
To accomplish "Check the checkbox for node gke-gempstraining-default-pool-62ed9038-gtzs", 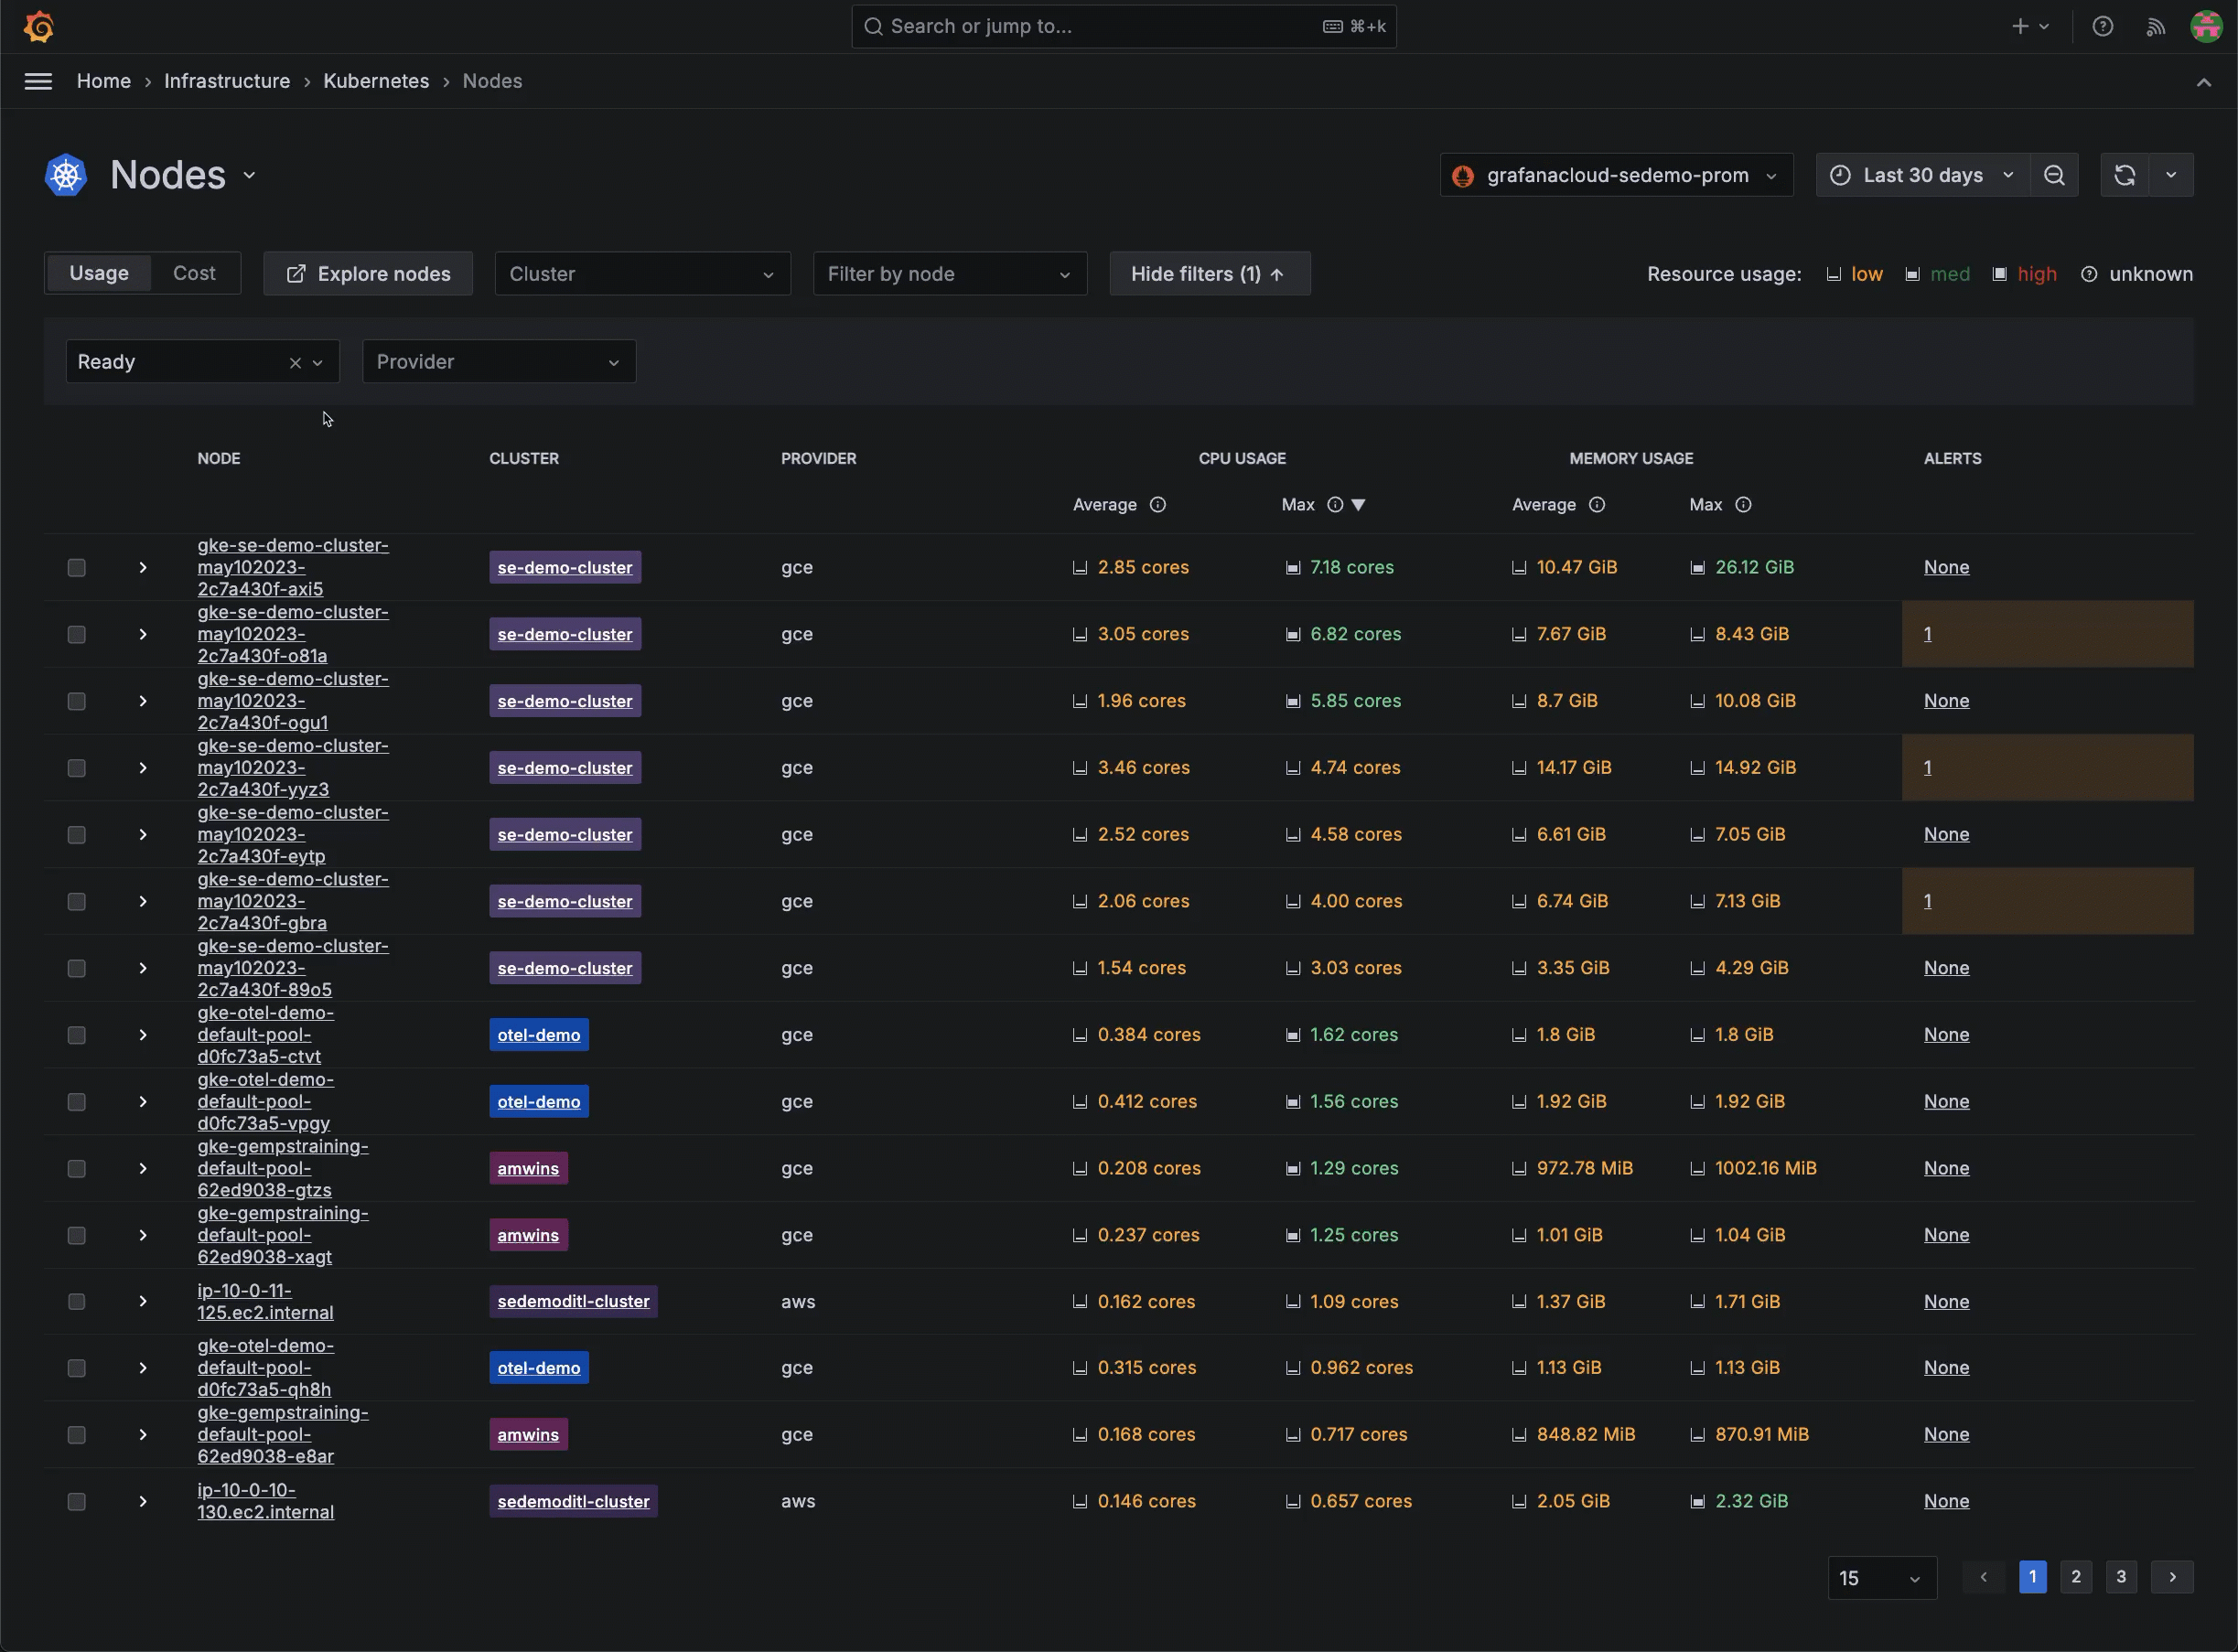I will (76, 1168).
